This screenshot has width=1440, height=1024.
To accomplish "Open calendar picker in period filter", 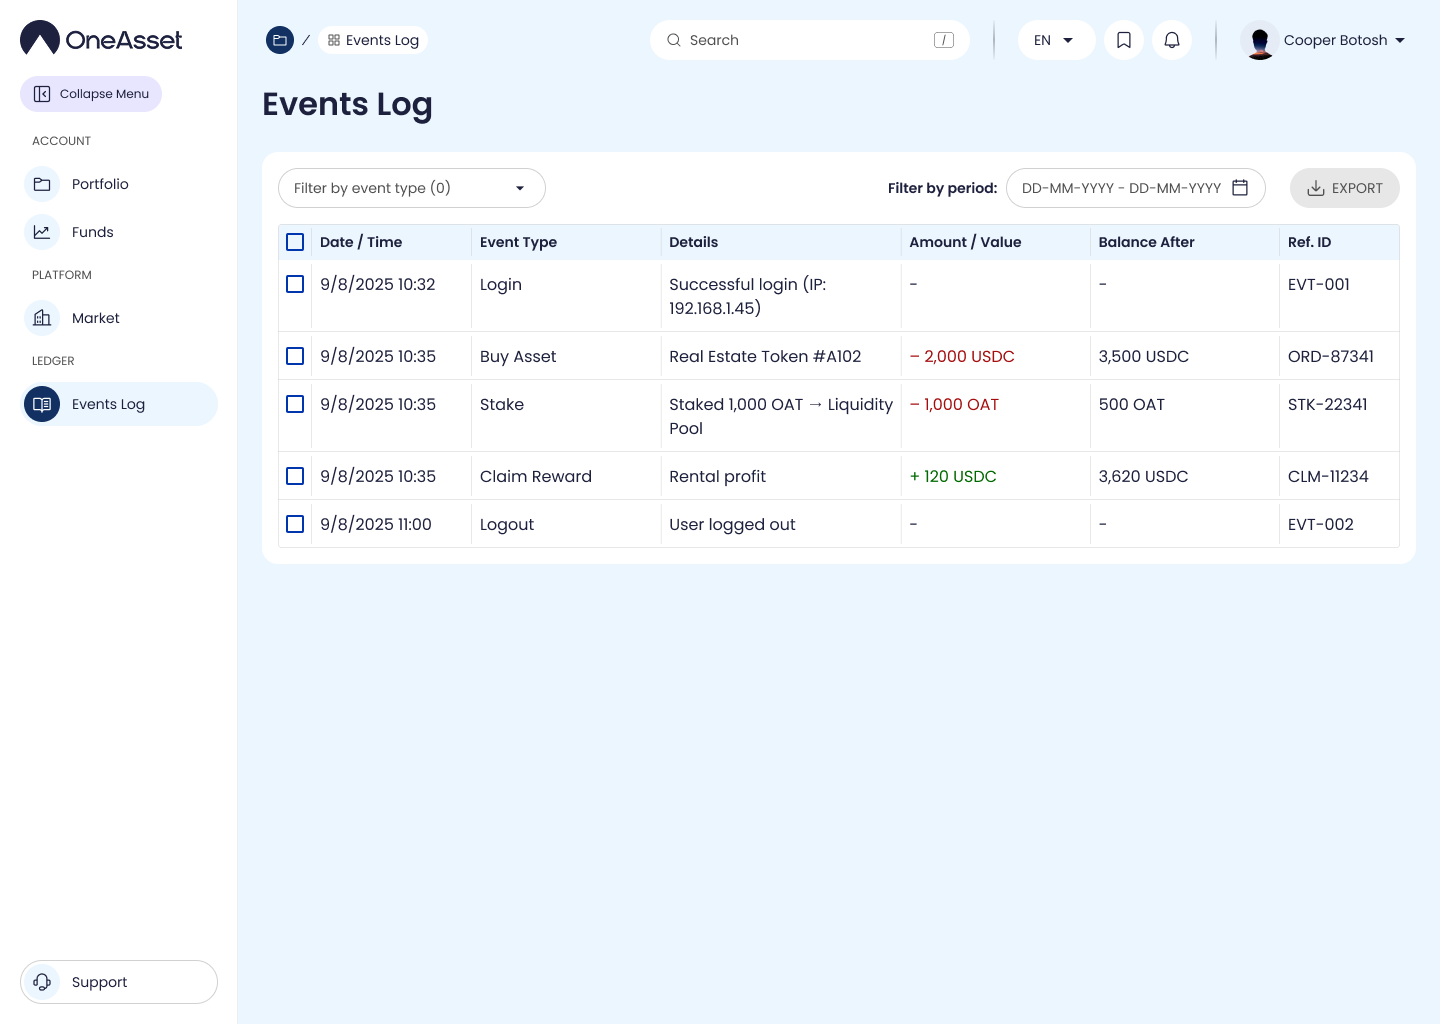I will point(1240,188).
